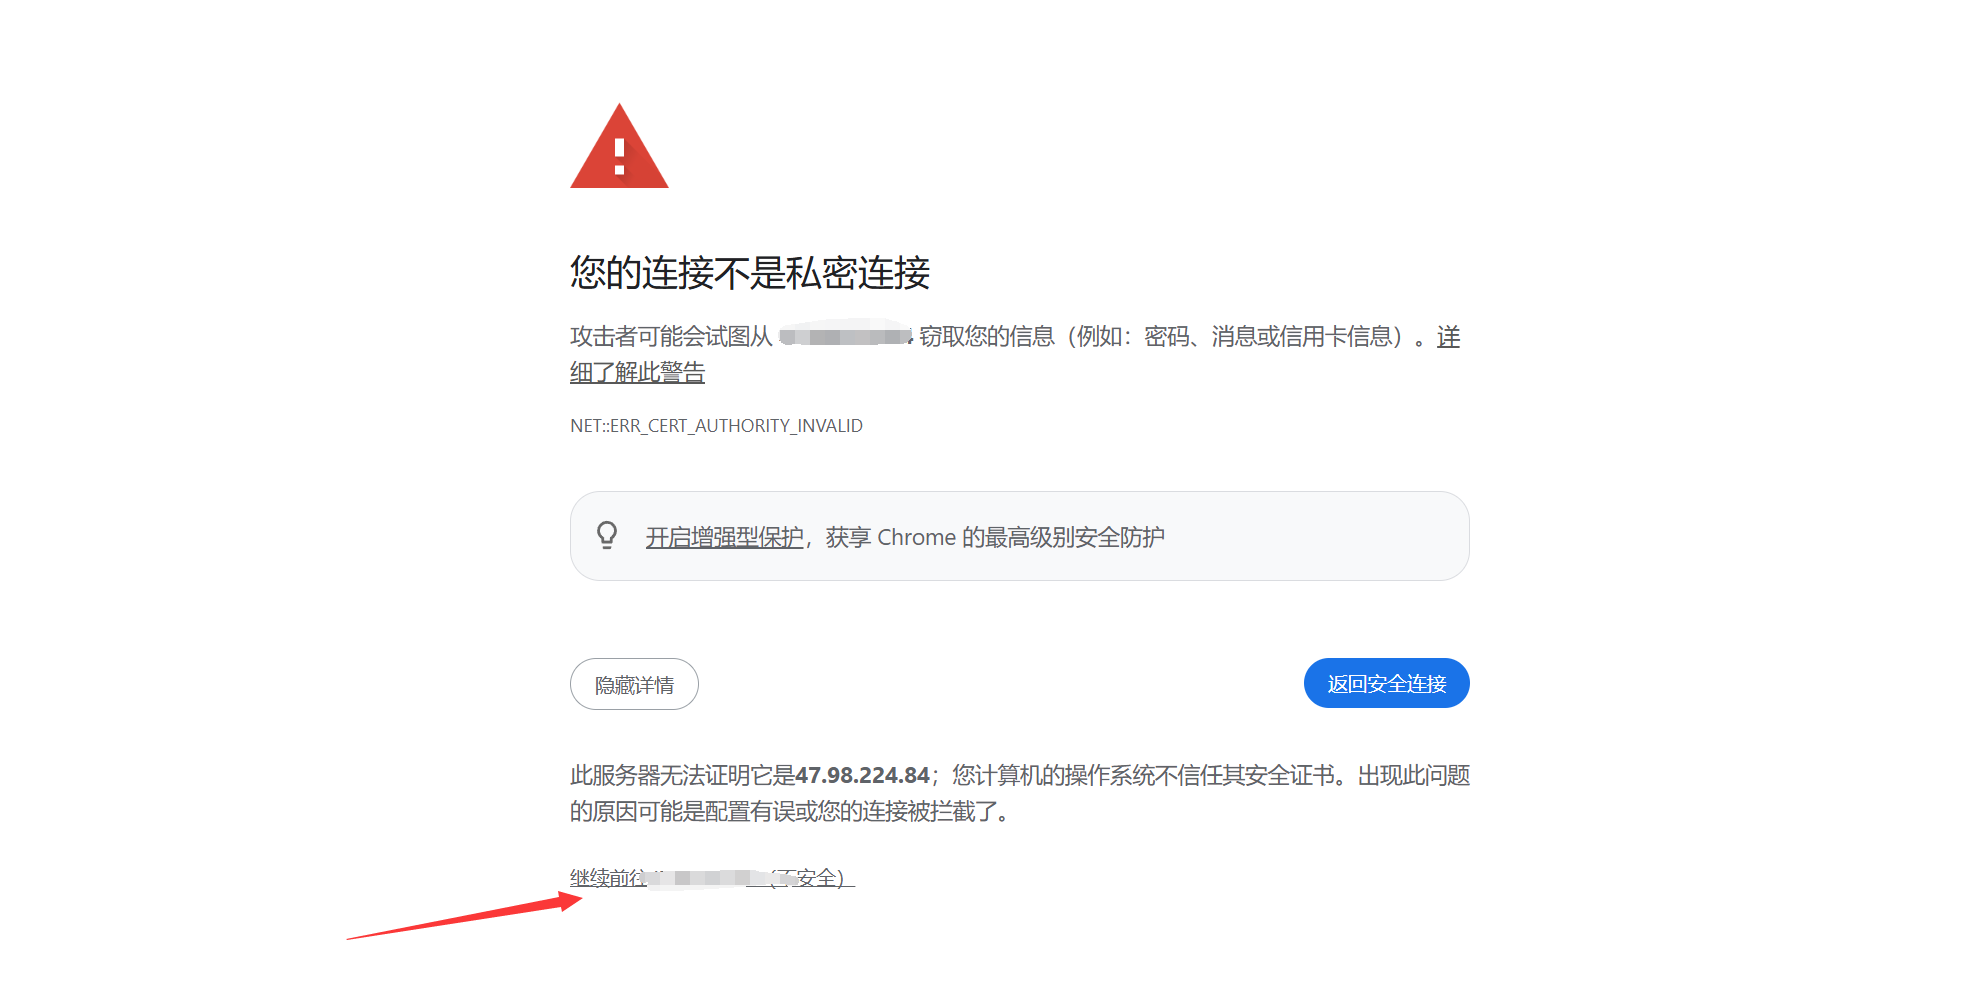Click the NET::ERR_CERT_AUTHORITY_INVALID error code

click(716, 426)
